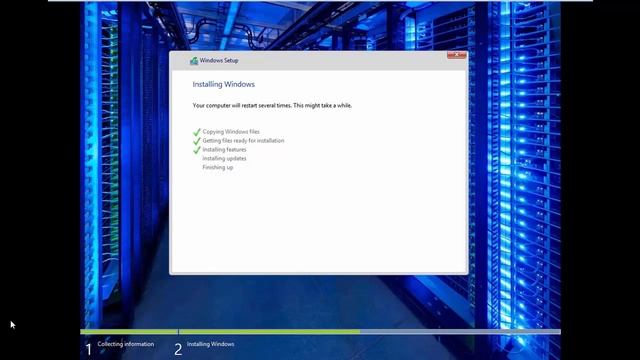This screenshot has width=640, height=360.
Task: Select the 'Finishing up' step text
Action: pos(218,167)
